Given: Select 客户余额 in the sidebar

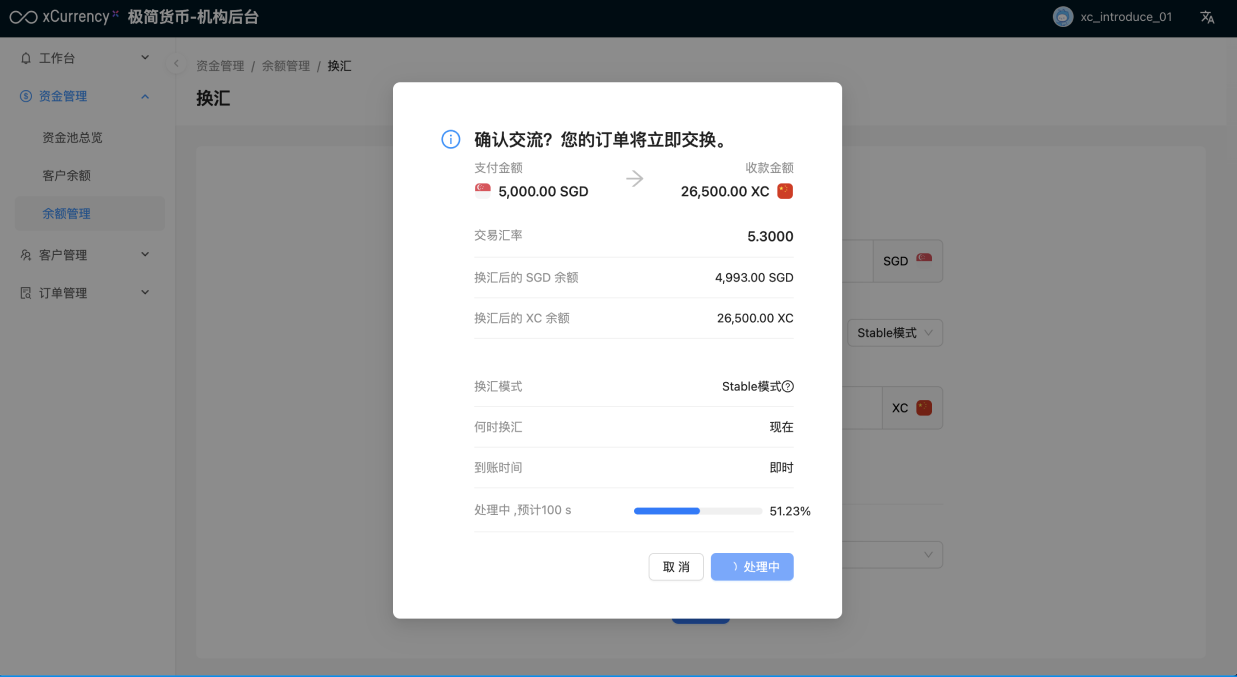Looking at the screenshot, I should tap(66, 175).
